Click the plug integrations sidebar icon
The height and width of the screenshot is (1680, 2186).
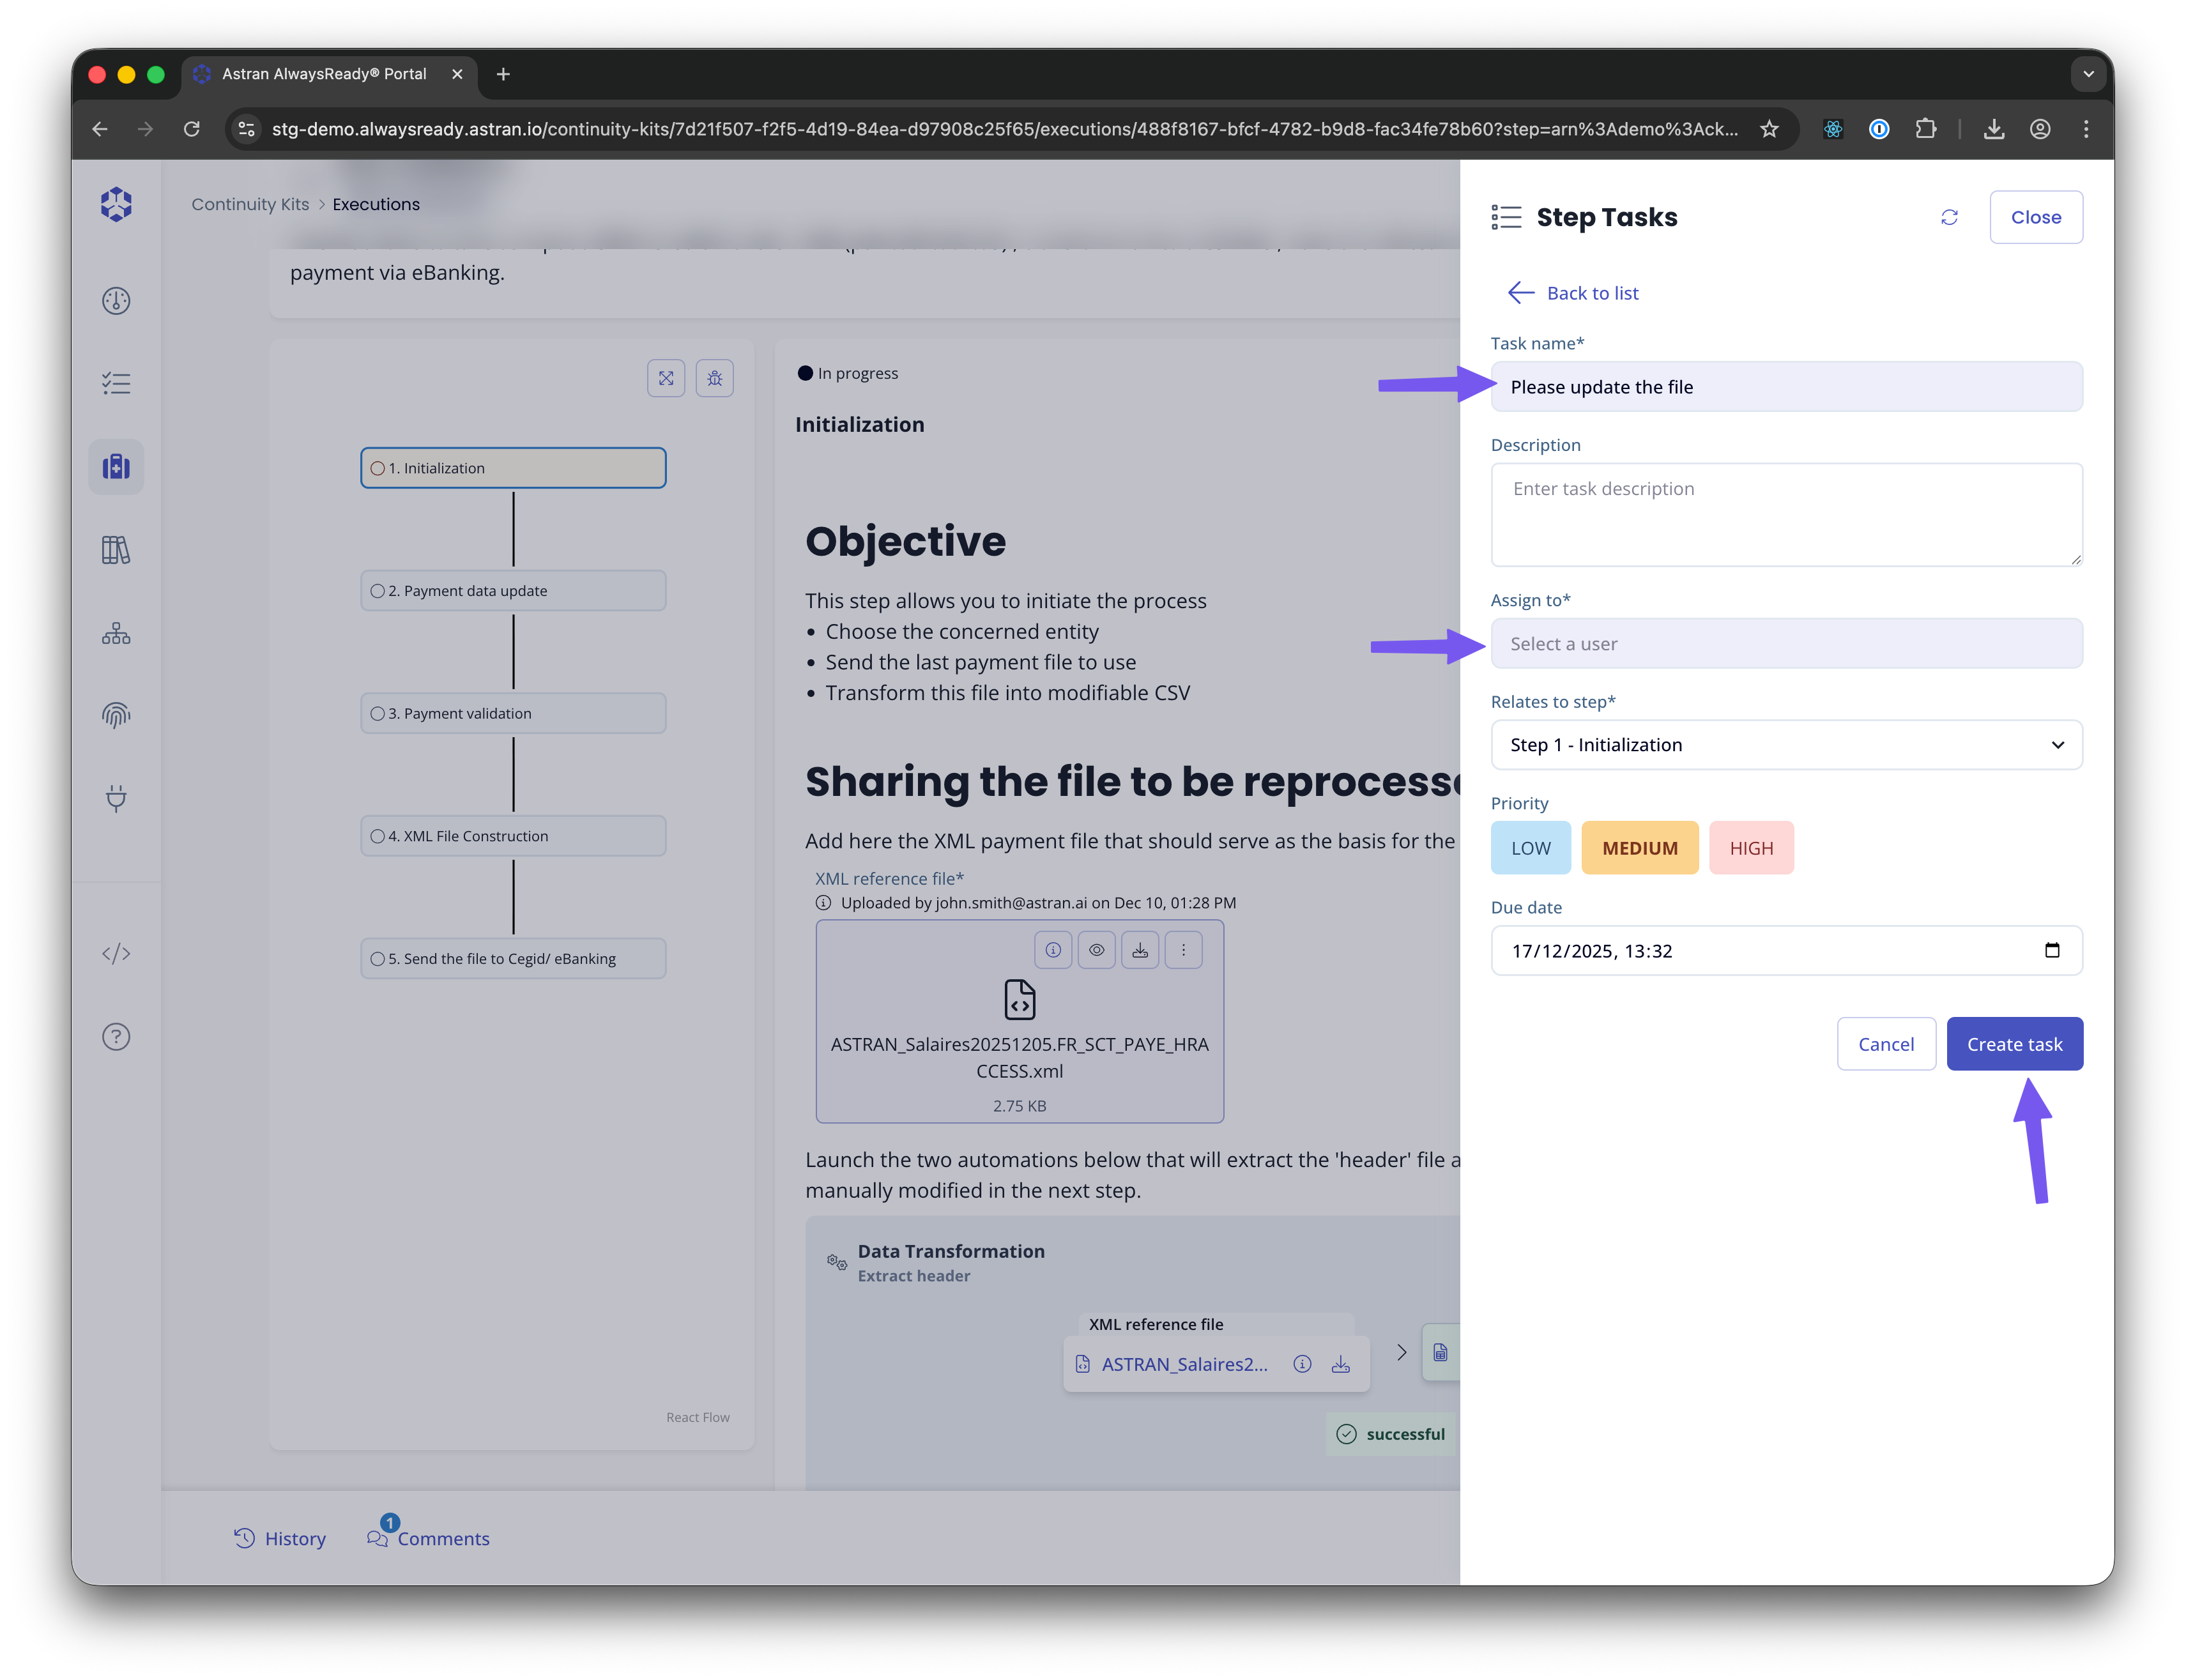point(116,798)
